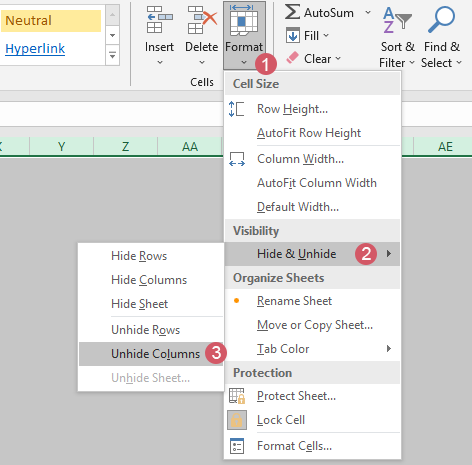Image resolution: width=472 pixels, height=465 pixels.
Task: Select column AA header
Action: click(x=190, y=146)
